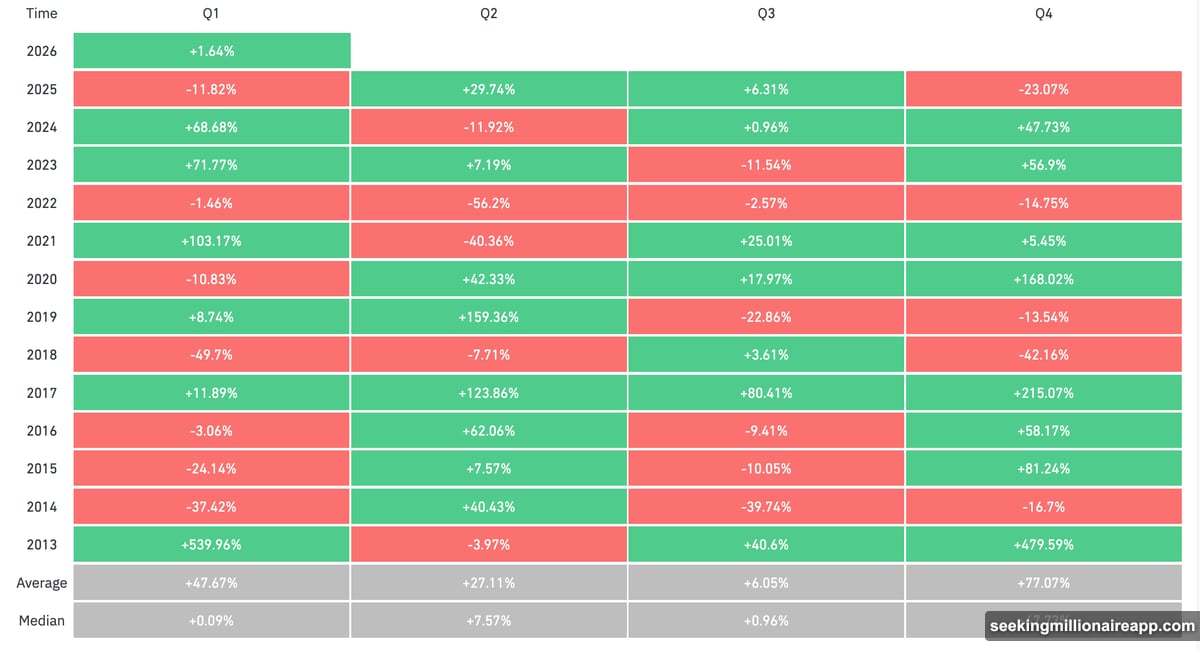1200x651 pixels.
Task: Open the seekingmillionaireapp.com watermark link
Action: [x=1091, y=627]
